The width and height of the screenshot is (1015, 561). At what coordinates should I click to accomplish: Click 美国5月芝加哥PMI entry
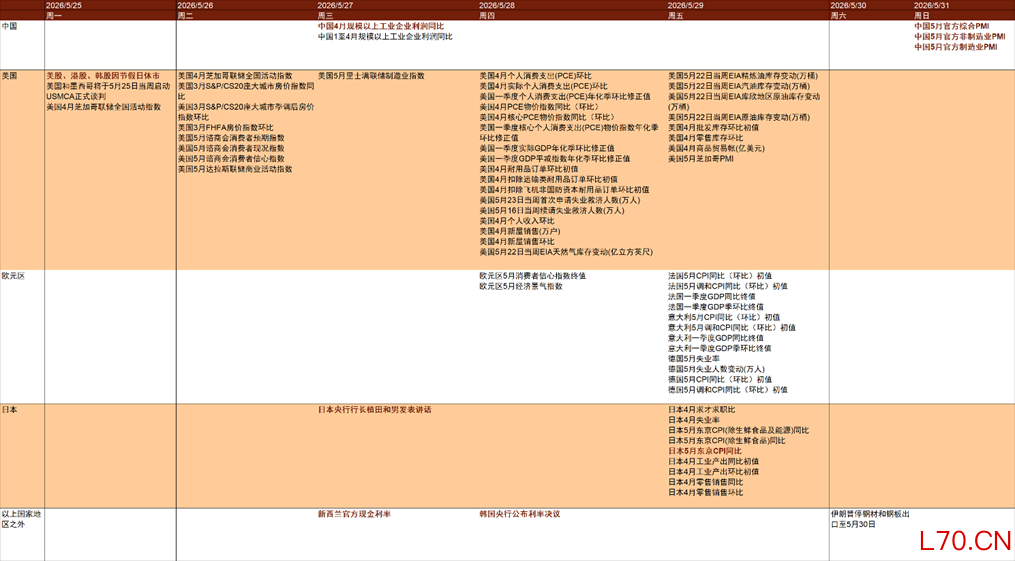pyautogui.click(x=700, y=159)
